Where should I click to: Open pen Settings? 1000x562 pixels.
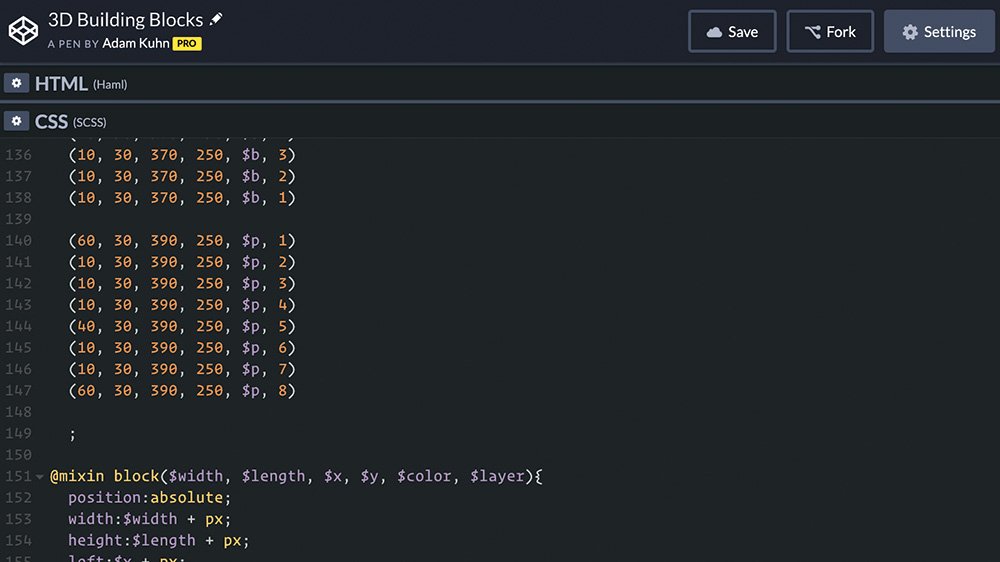coord(939,31)
